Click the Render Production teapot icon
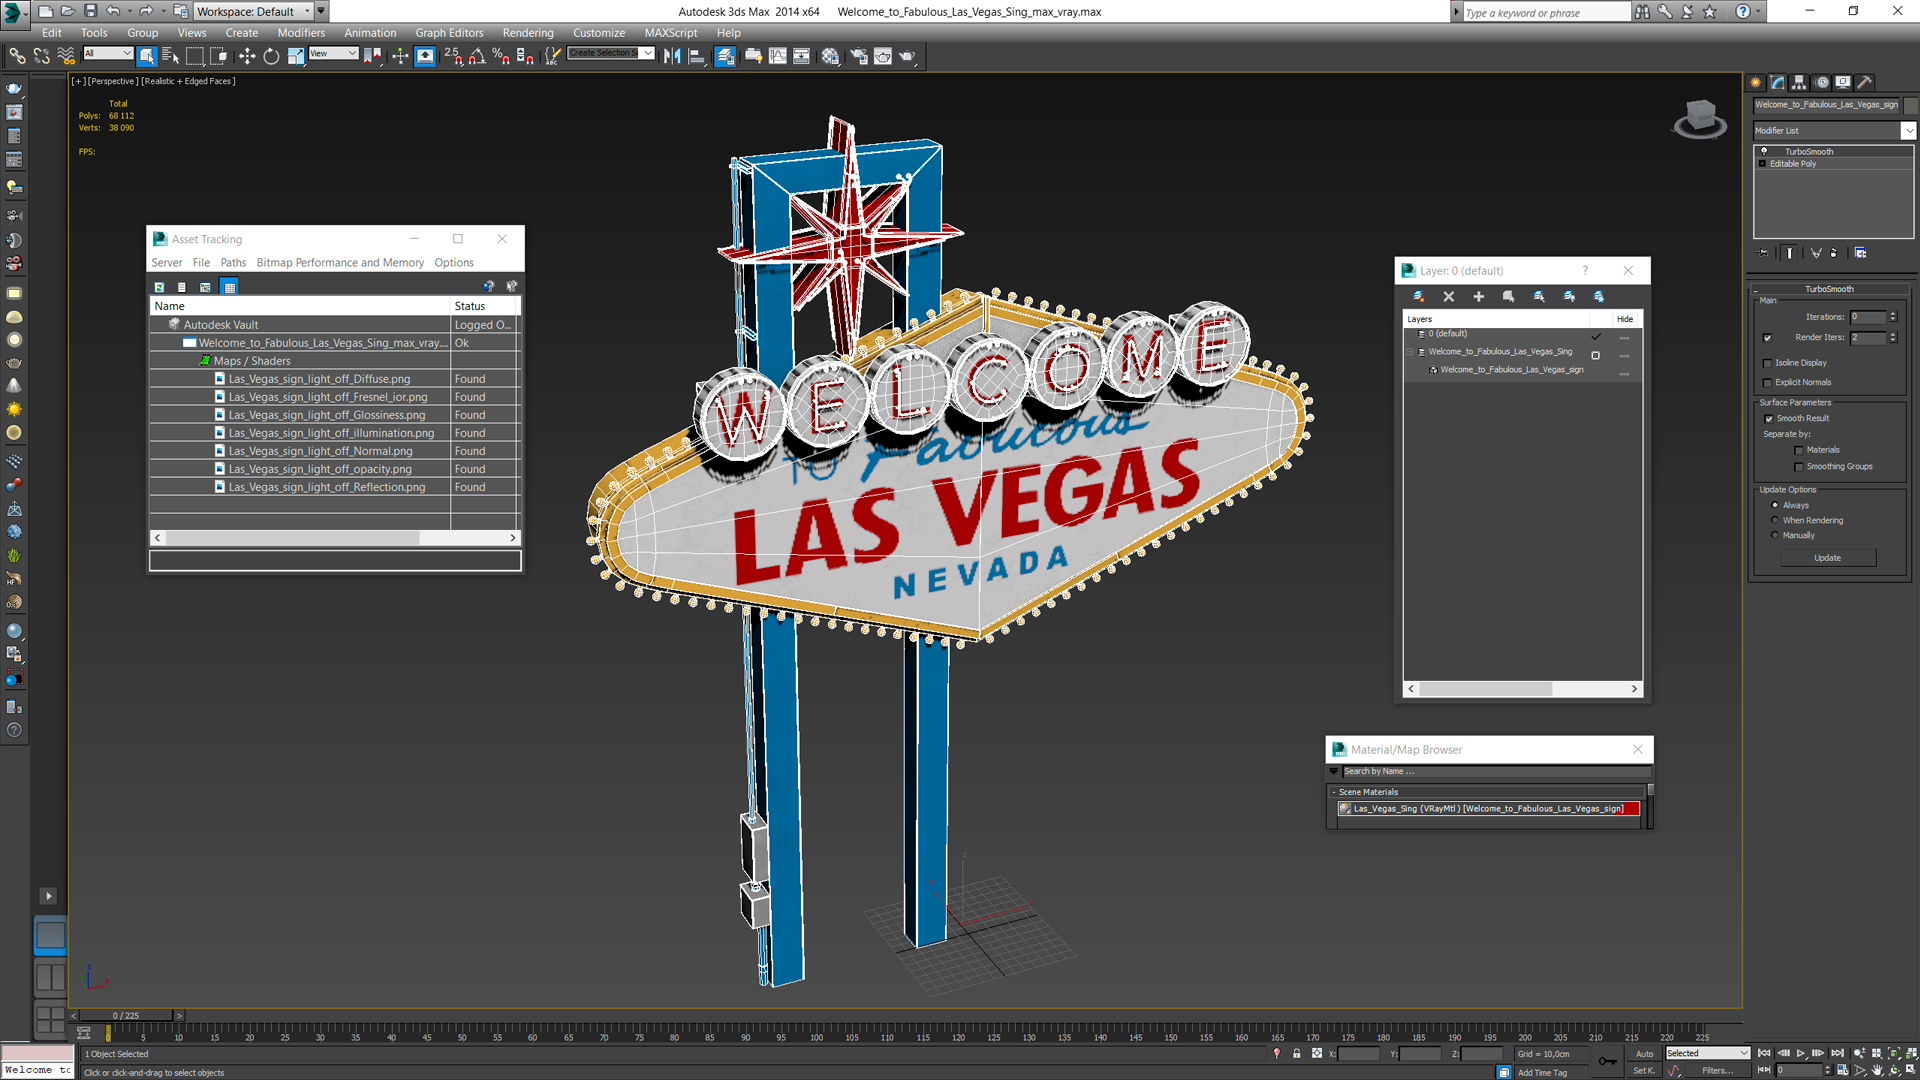Image resolution: width=1920 pixels, height=1080 pixels. 907,56
